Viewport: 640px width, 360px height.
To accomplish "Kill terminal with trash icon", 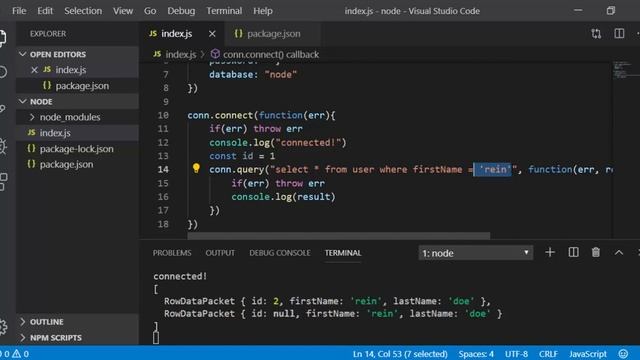I will coord(596,253).
